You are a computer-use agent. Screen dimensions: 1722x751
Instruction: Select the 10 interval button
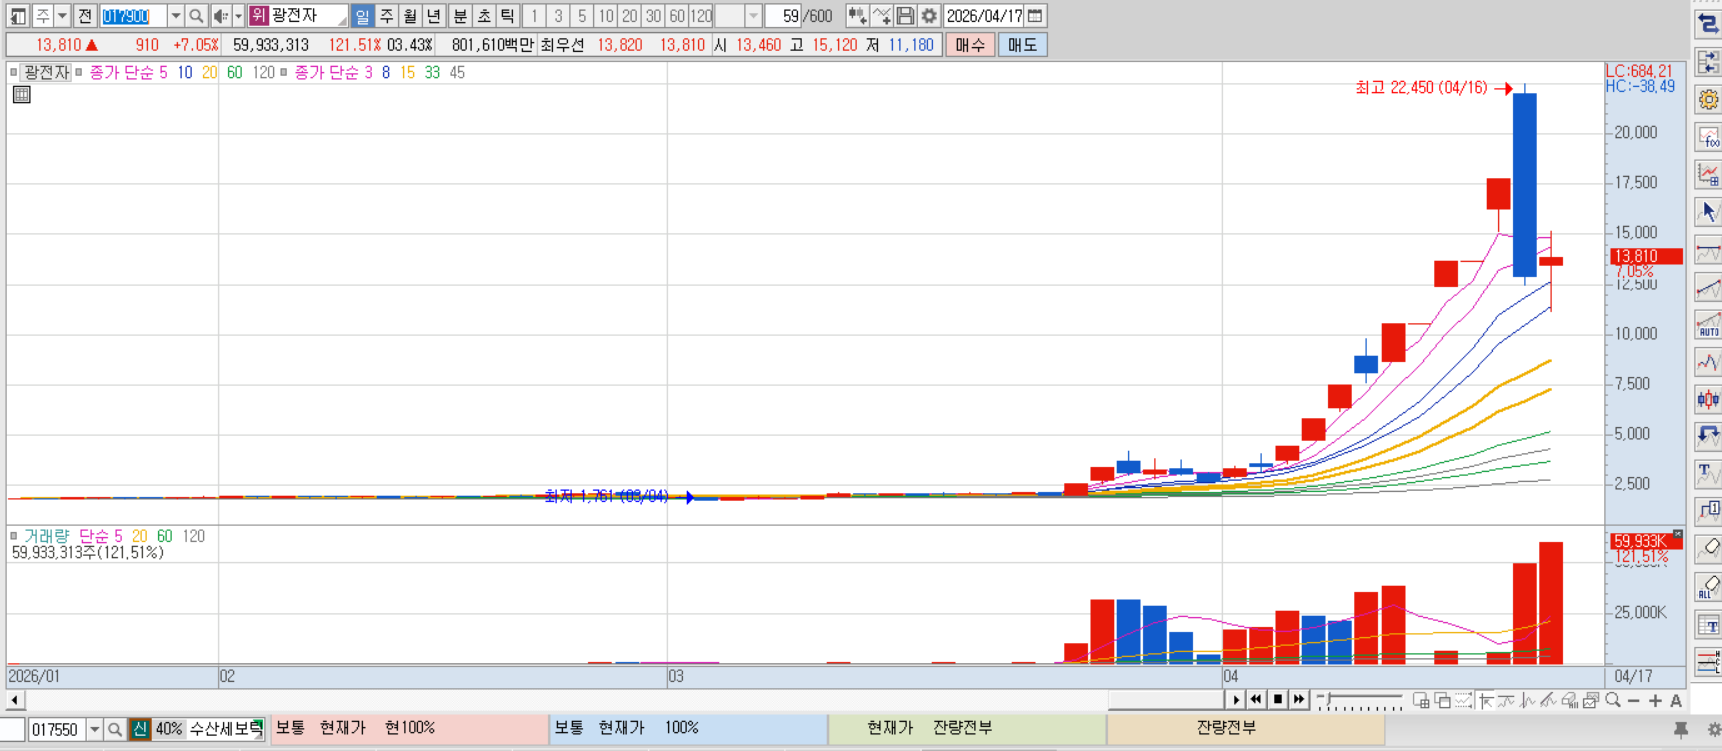click(x=606, y=16)
